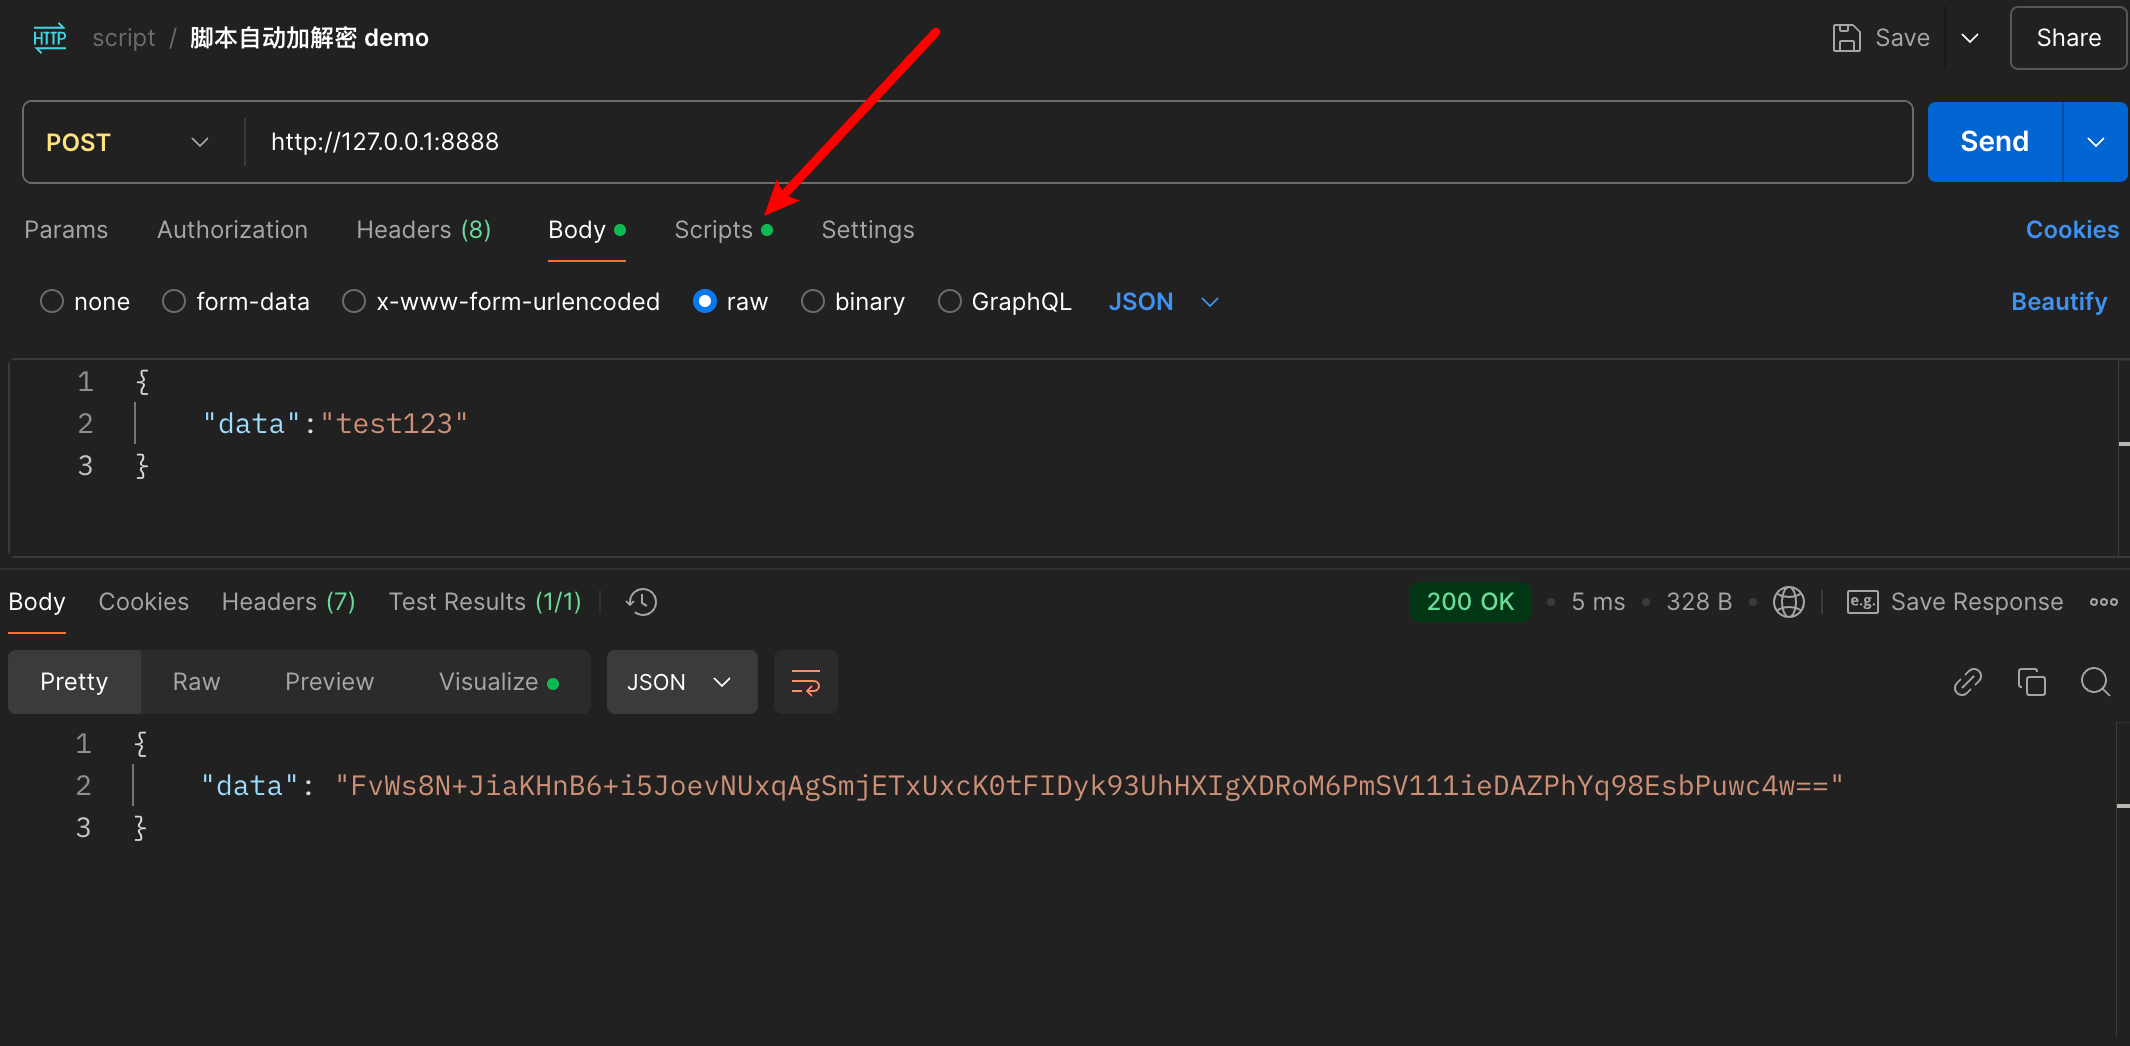2130x1046 pixels.
Task: Copy response link using the chain icon
Action: [1967, 682]
